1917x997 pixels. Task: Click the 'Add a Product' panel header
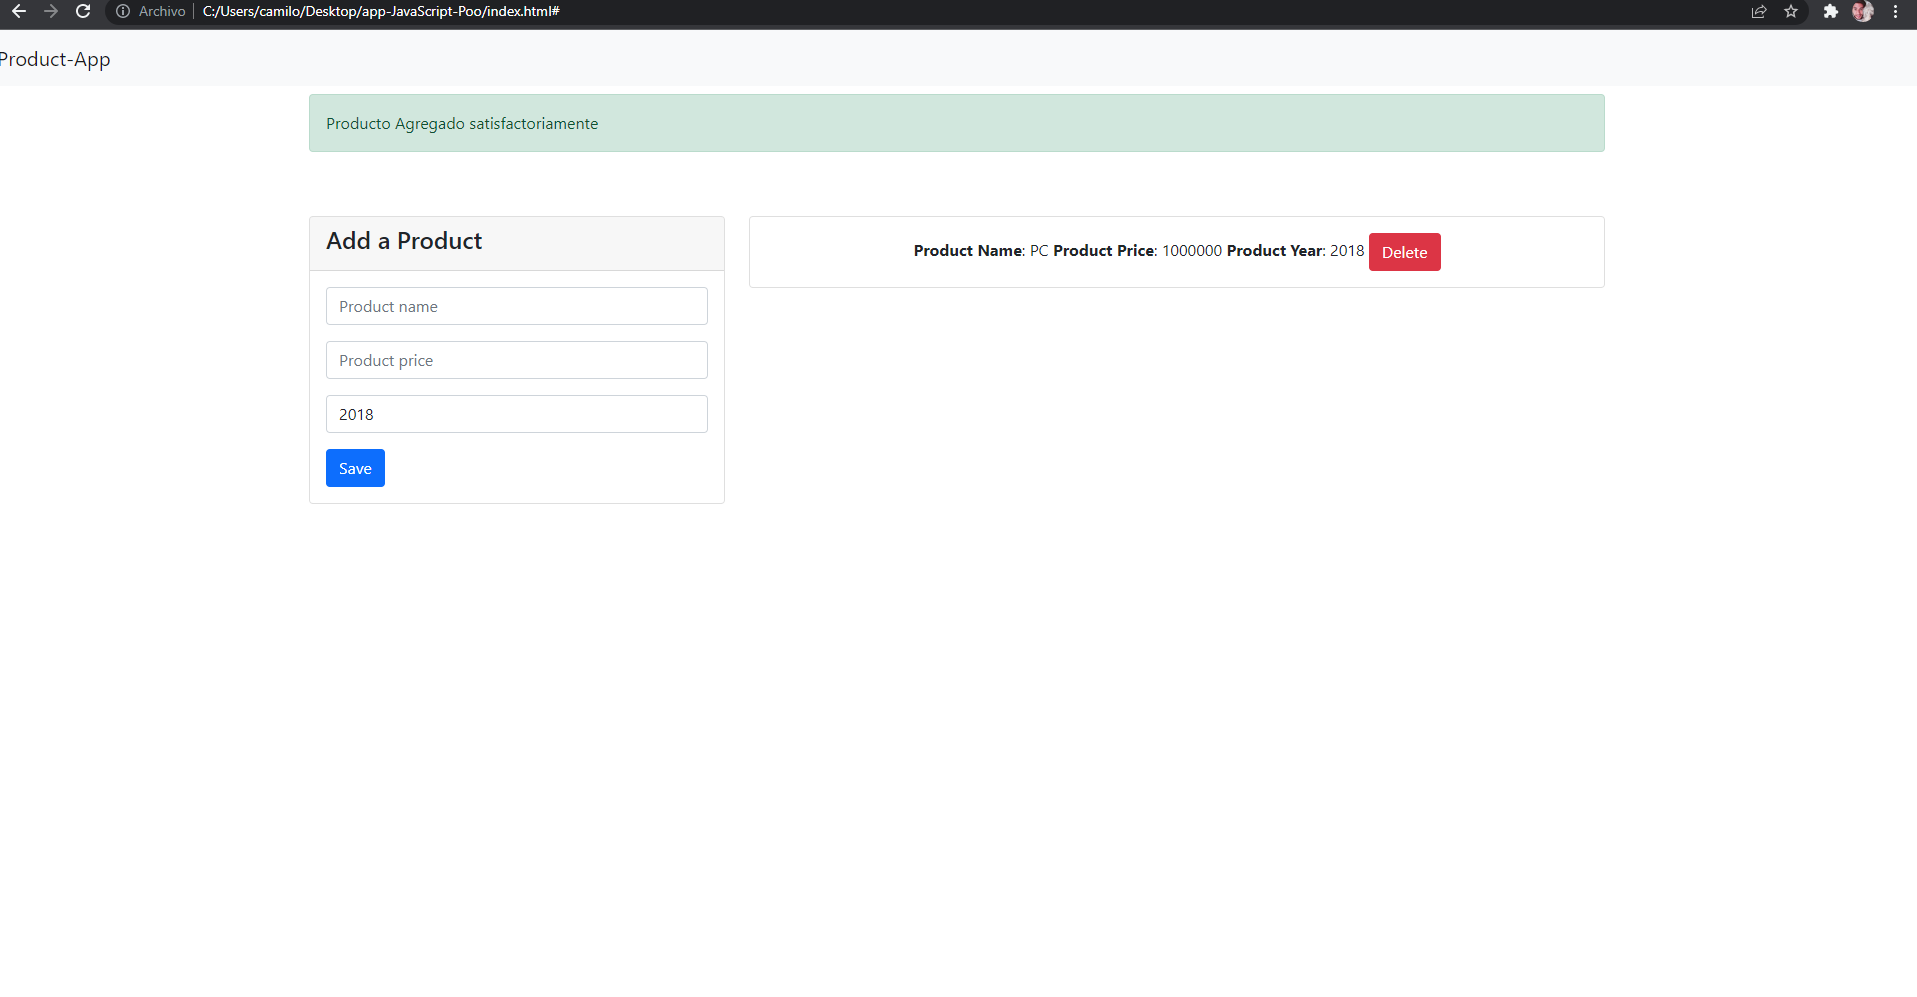(404, 241)
